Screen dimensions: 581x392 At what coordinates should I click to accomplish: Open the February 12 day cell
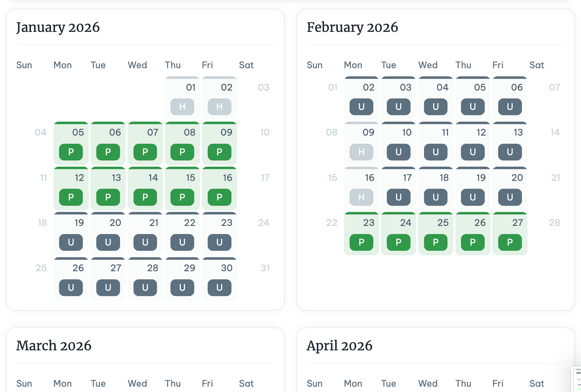pos(472,143)
